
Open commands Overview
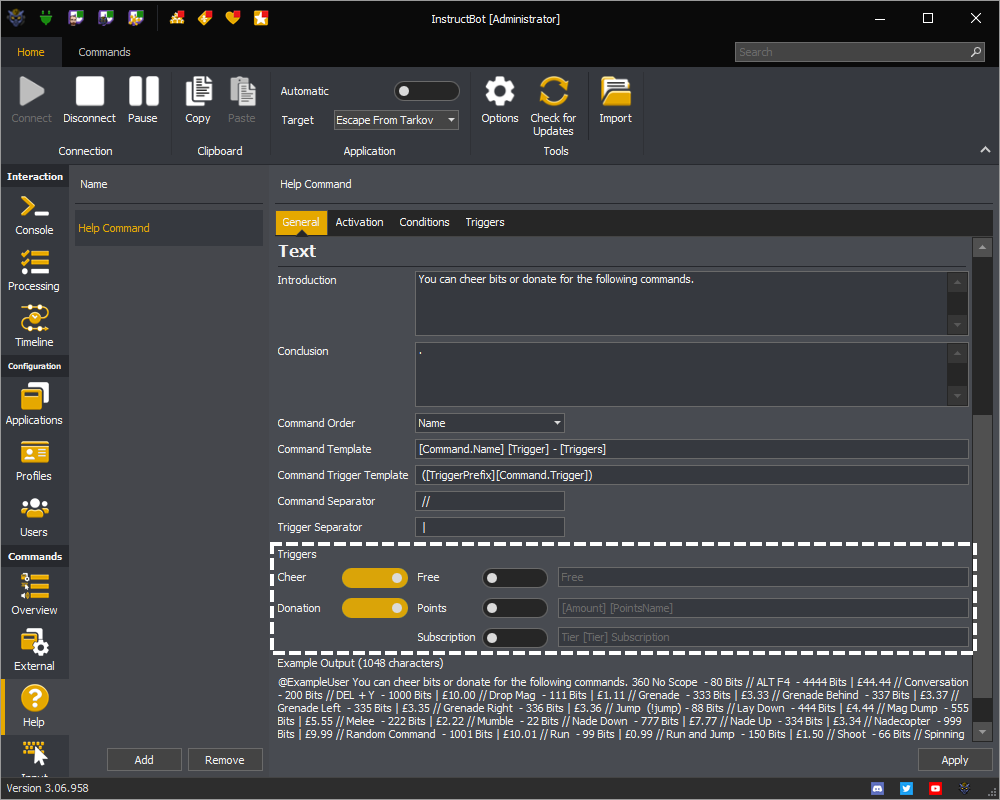click(x=34, y=594)
